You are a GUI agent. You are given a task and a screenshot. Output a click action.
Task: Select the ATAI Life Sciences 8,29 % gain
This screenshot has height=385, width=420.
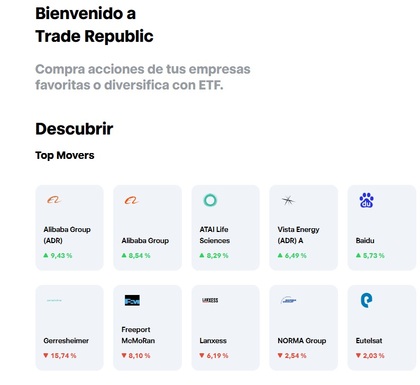[x=214, y=256]
